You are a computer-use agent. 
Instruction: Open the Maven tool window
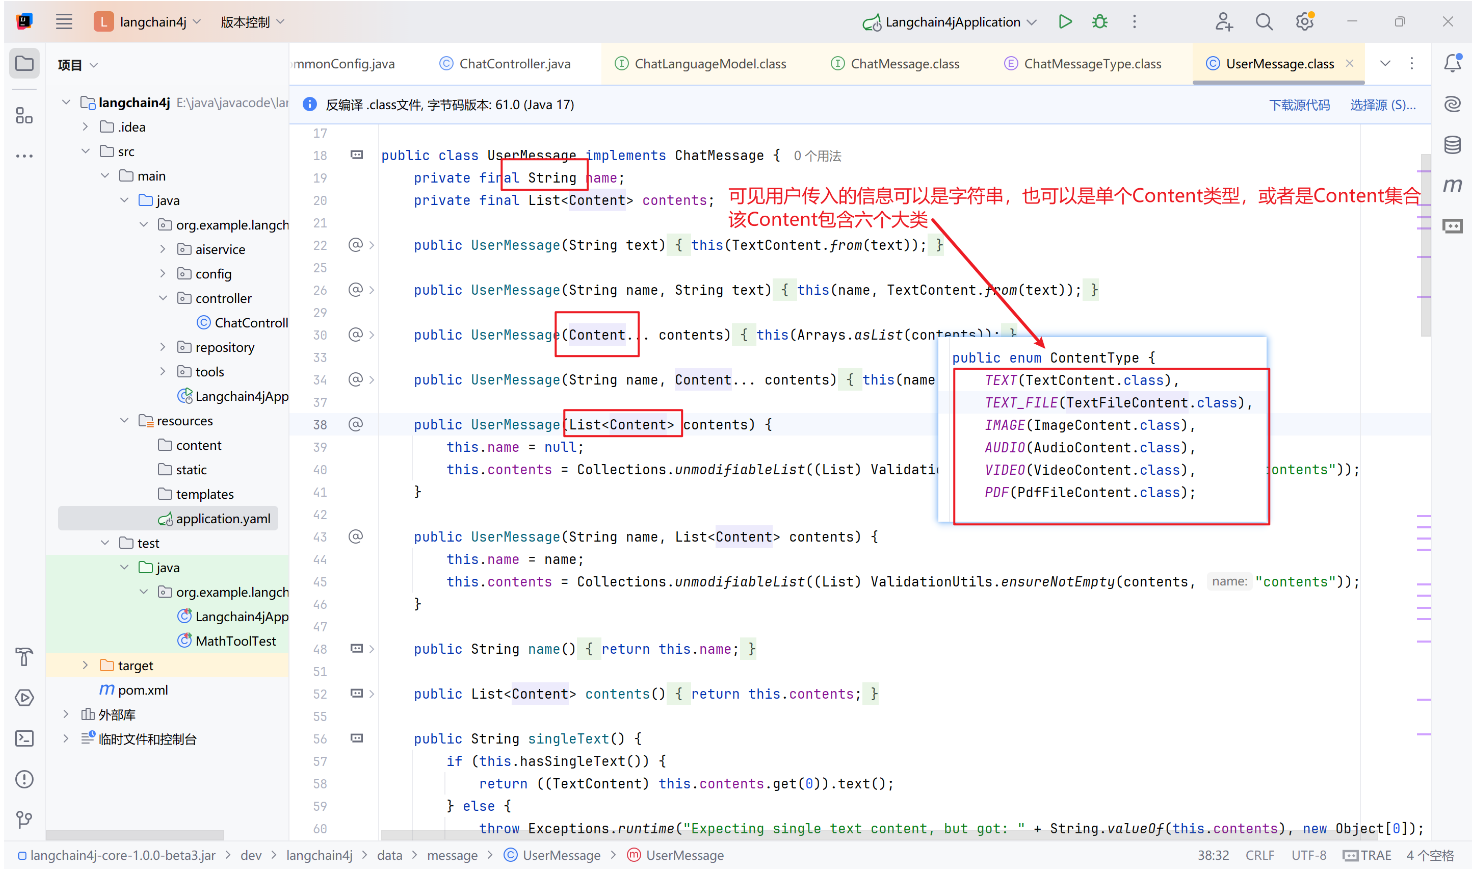1453,185
